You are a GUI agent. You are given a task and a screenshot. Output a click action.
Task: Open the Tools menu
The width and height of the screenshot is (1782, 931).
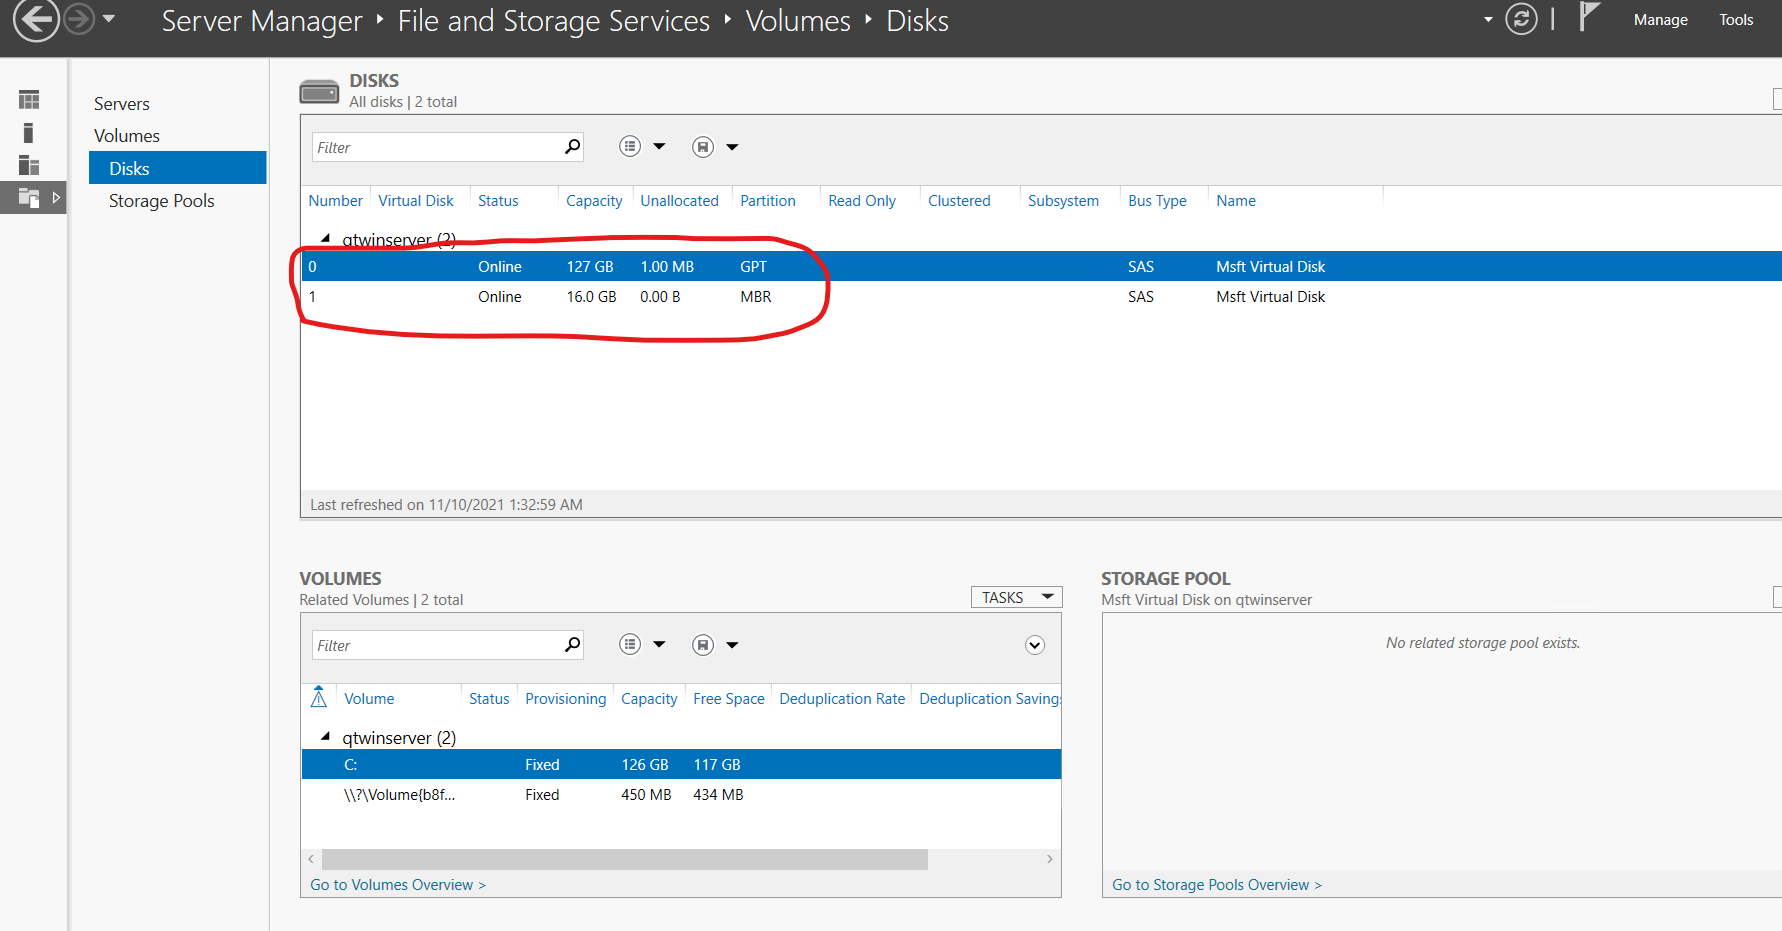click(1736, 19)
